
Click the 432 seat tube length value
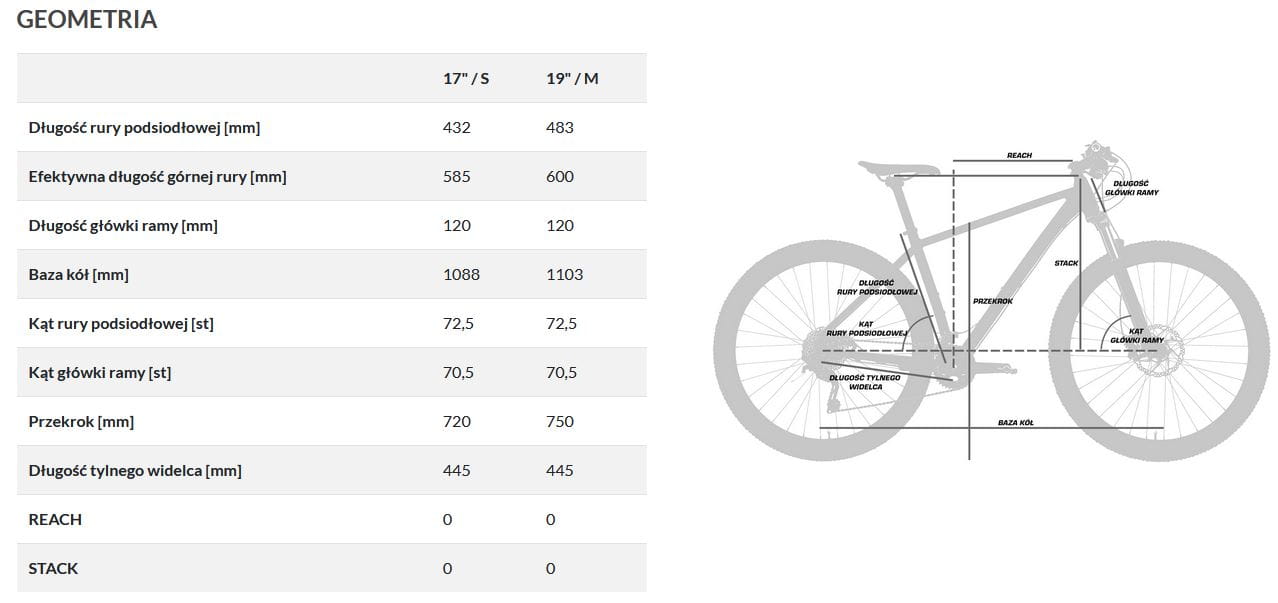(456, 127)
